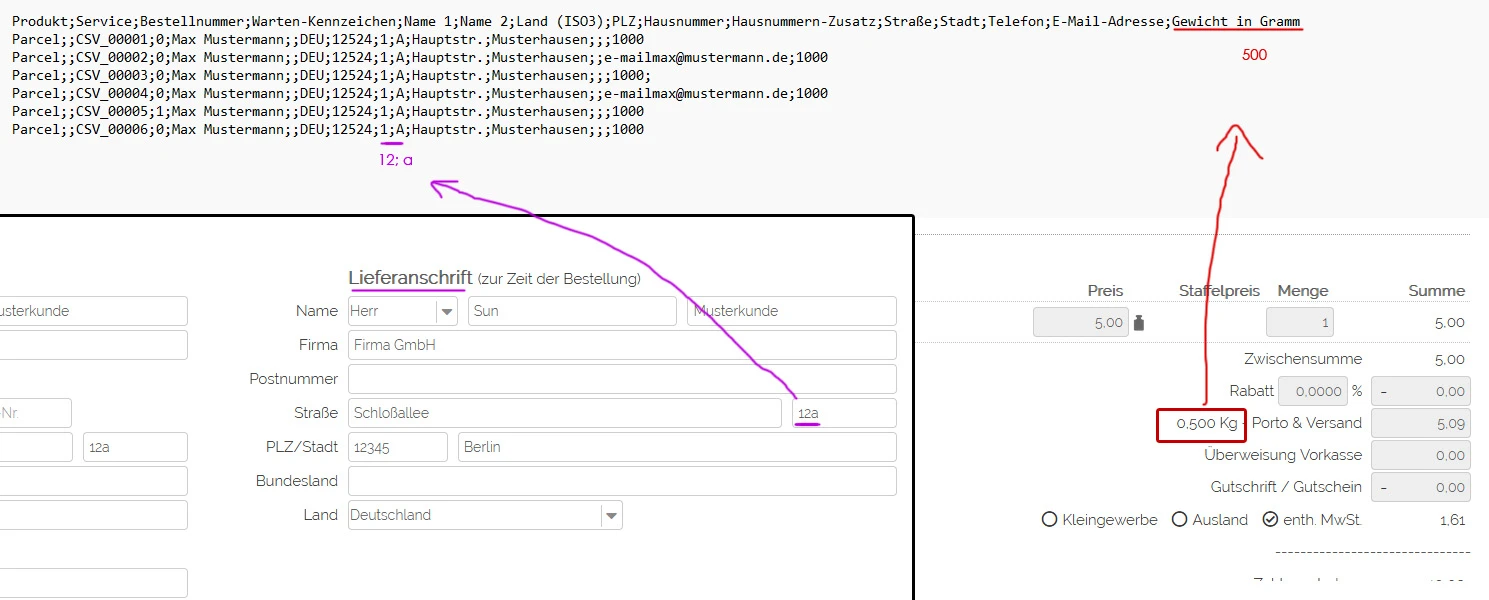Image resolution: width=1489 pixels, height=600 pixels.
Task: Click the delivery house number field 12a
Action: tap(843, 413)
